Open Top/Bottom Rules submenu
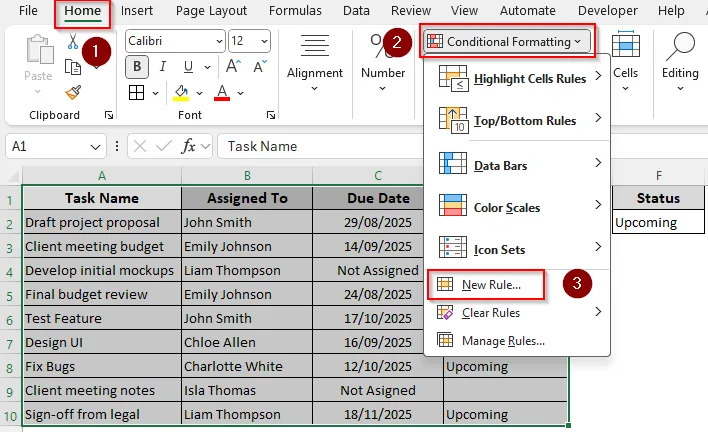This screenshot has width=708, height=432. tap(517, 121)
